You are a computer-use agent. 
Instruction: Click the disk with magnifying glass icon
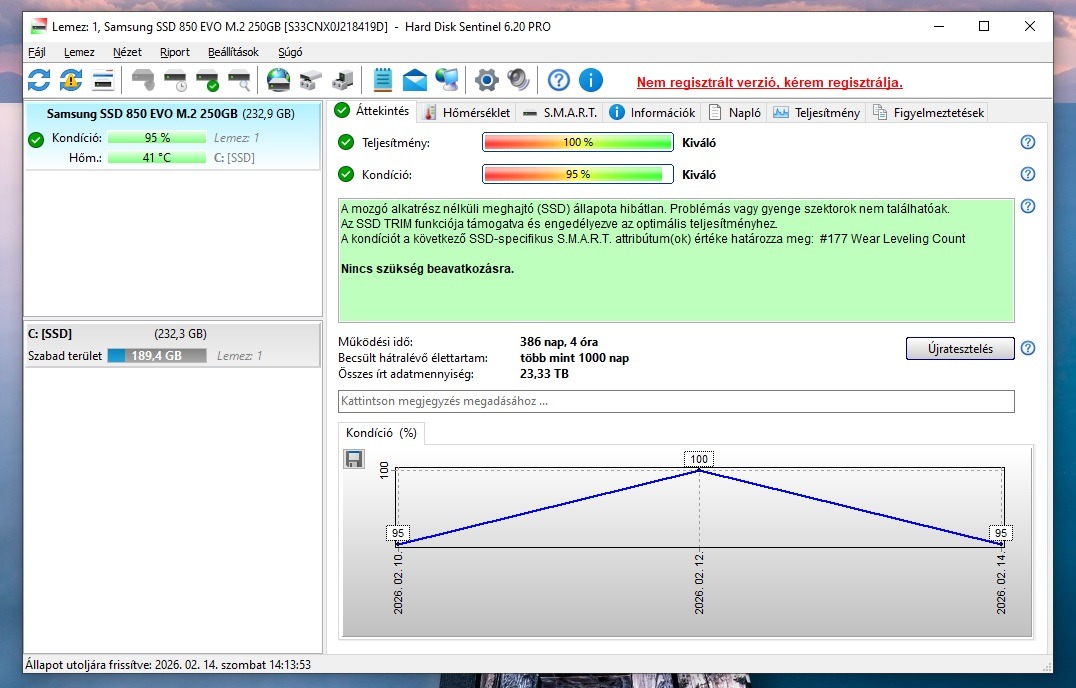coord(239,80)
